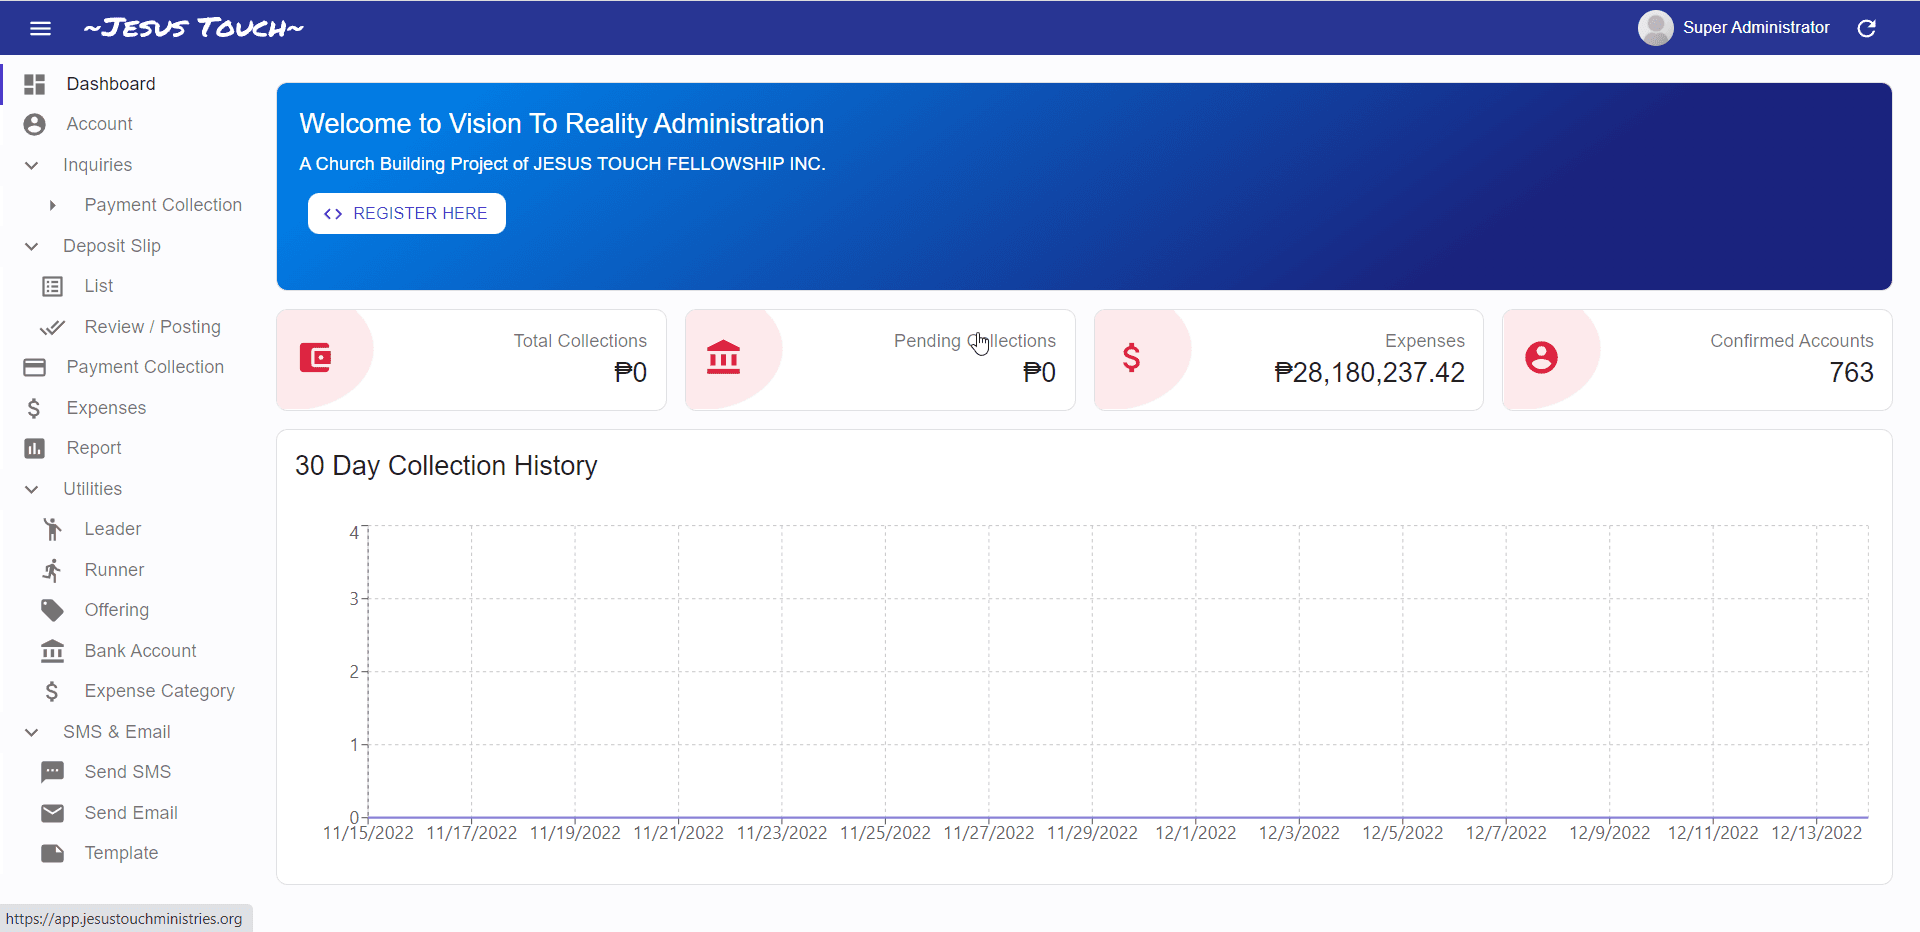Viewport: 1920px width, 932px height.
Task: Click the Jesus Touch logo
Action: point(194,28)
